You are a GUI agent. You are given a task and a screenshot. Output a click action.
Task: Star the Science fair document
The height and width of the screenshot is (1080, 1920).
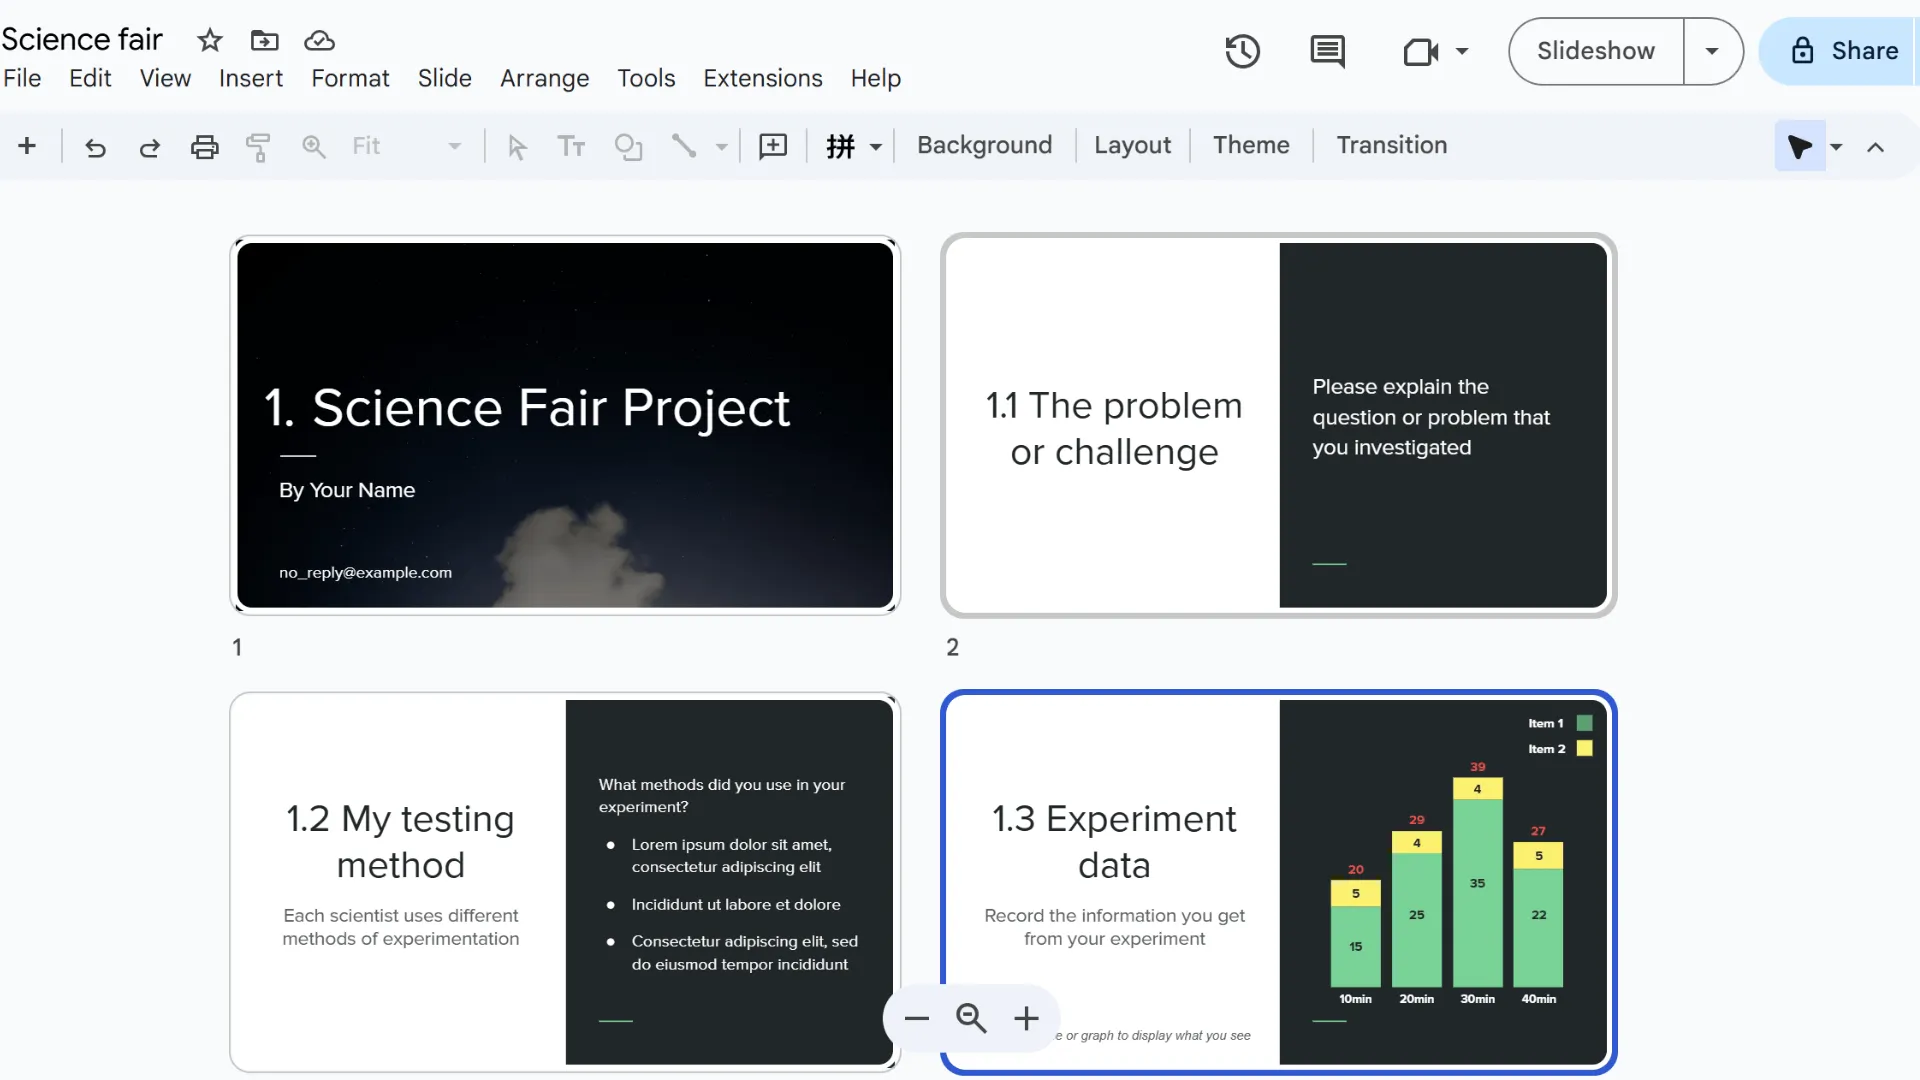[209, 40]
